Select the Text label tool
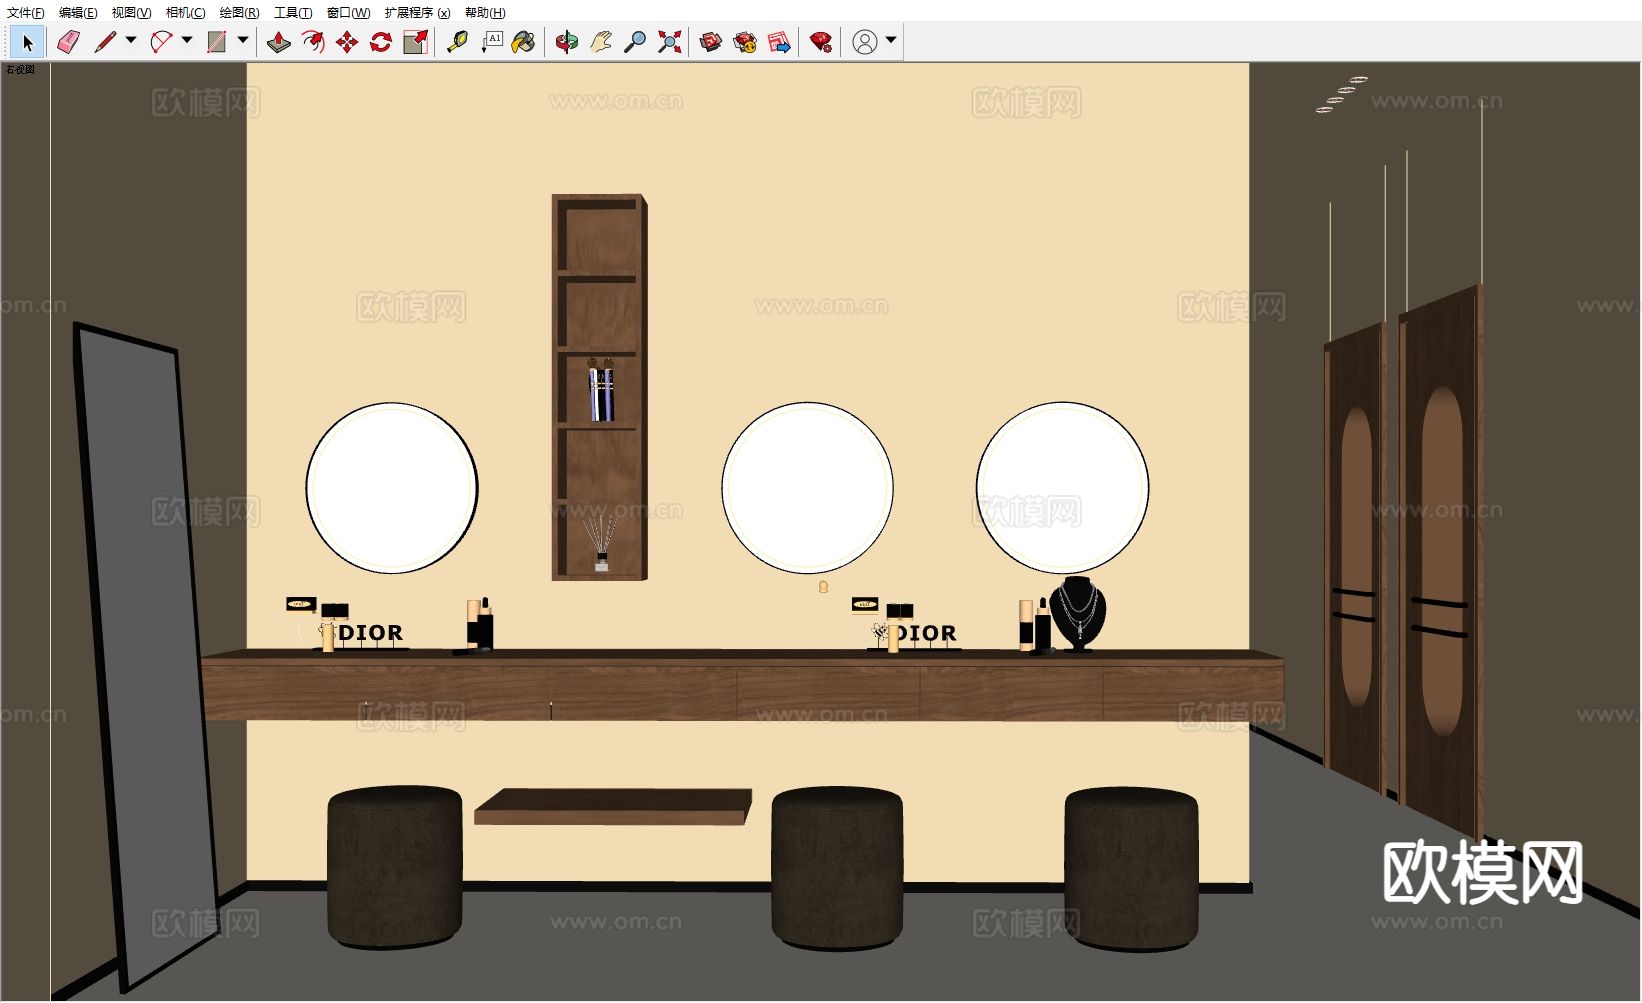Screen dimensions: 1642x1003 coord(491,42)
